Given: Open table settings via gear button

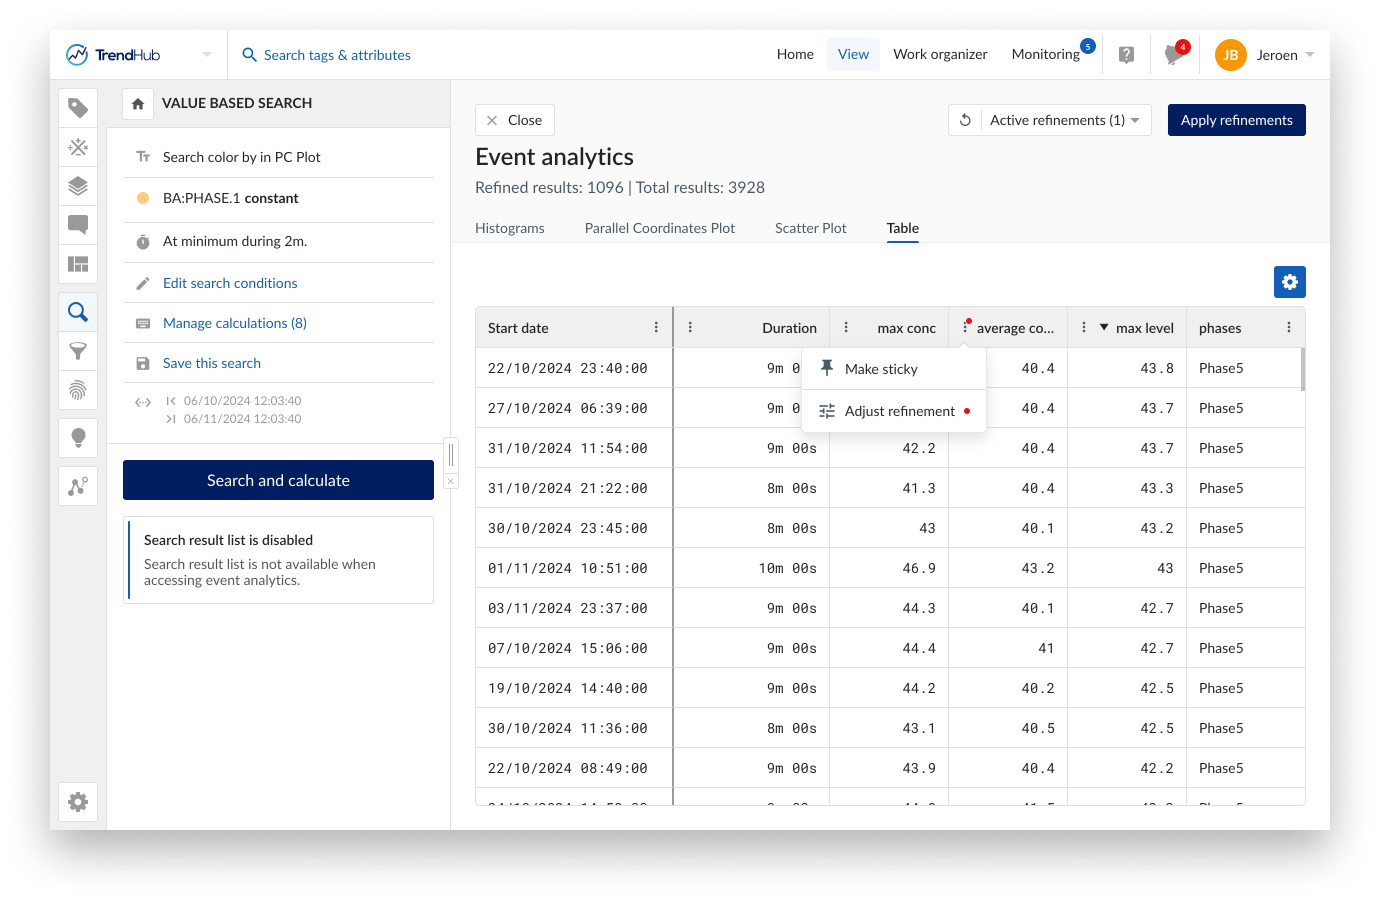Looking at the screenshot, I should (x=1289, y=282).
